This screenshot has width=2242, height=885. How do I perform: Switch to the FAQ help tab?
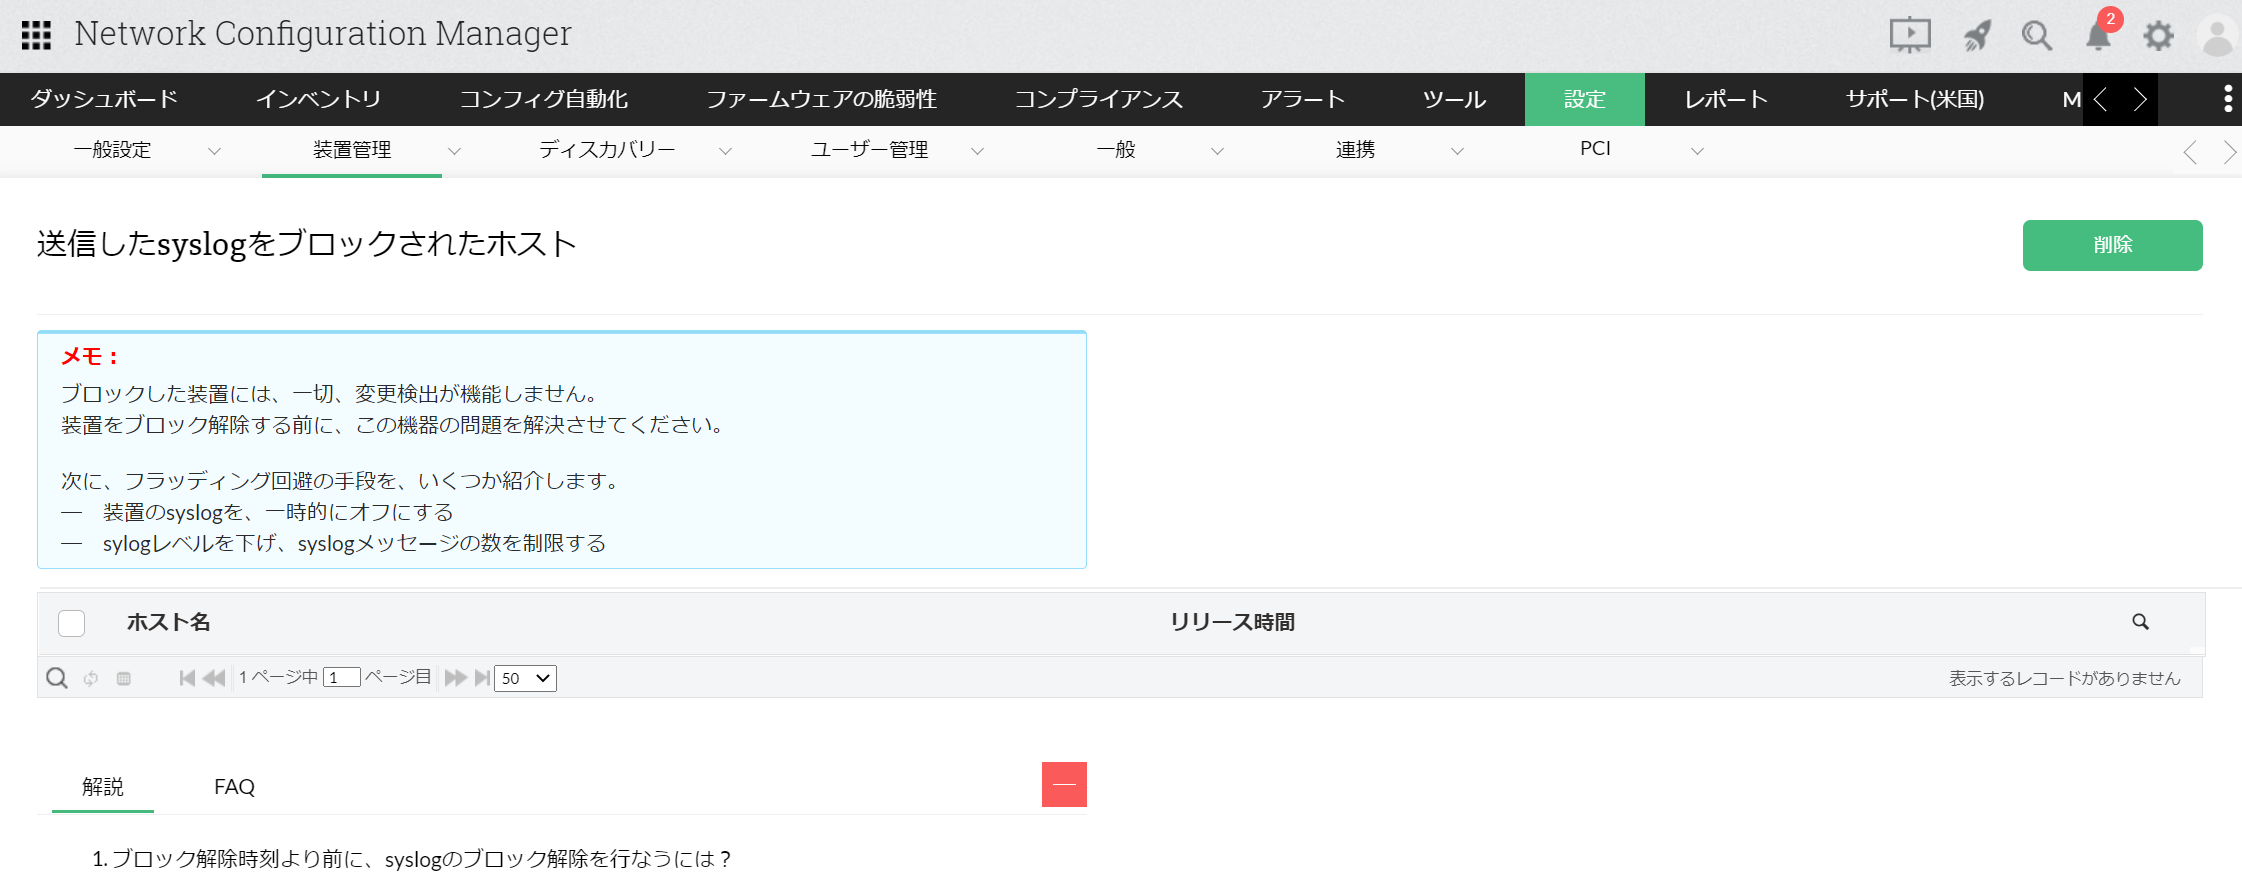coord(235,787)
